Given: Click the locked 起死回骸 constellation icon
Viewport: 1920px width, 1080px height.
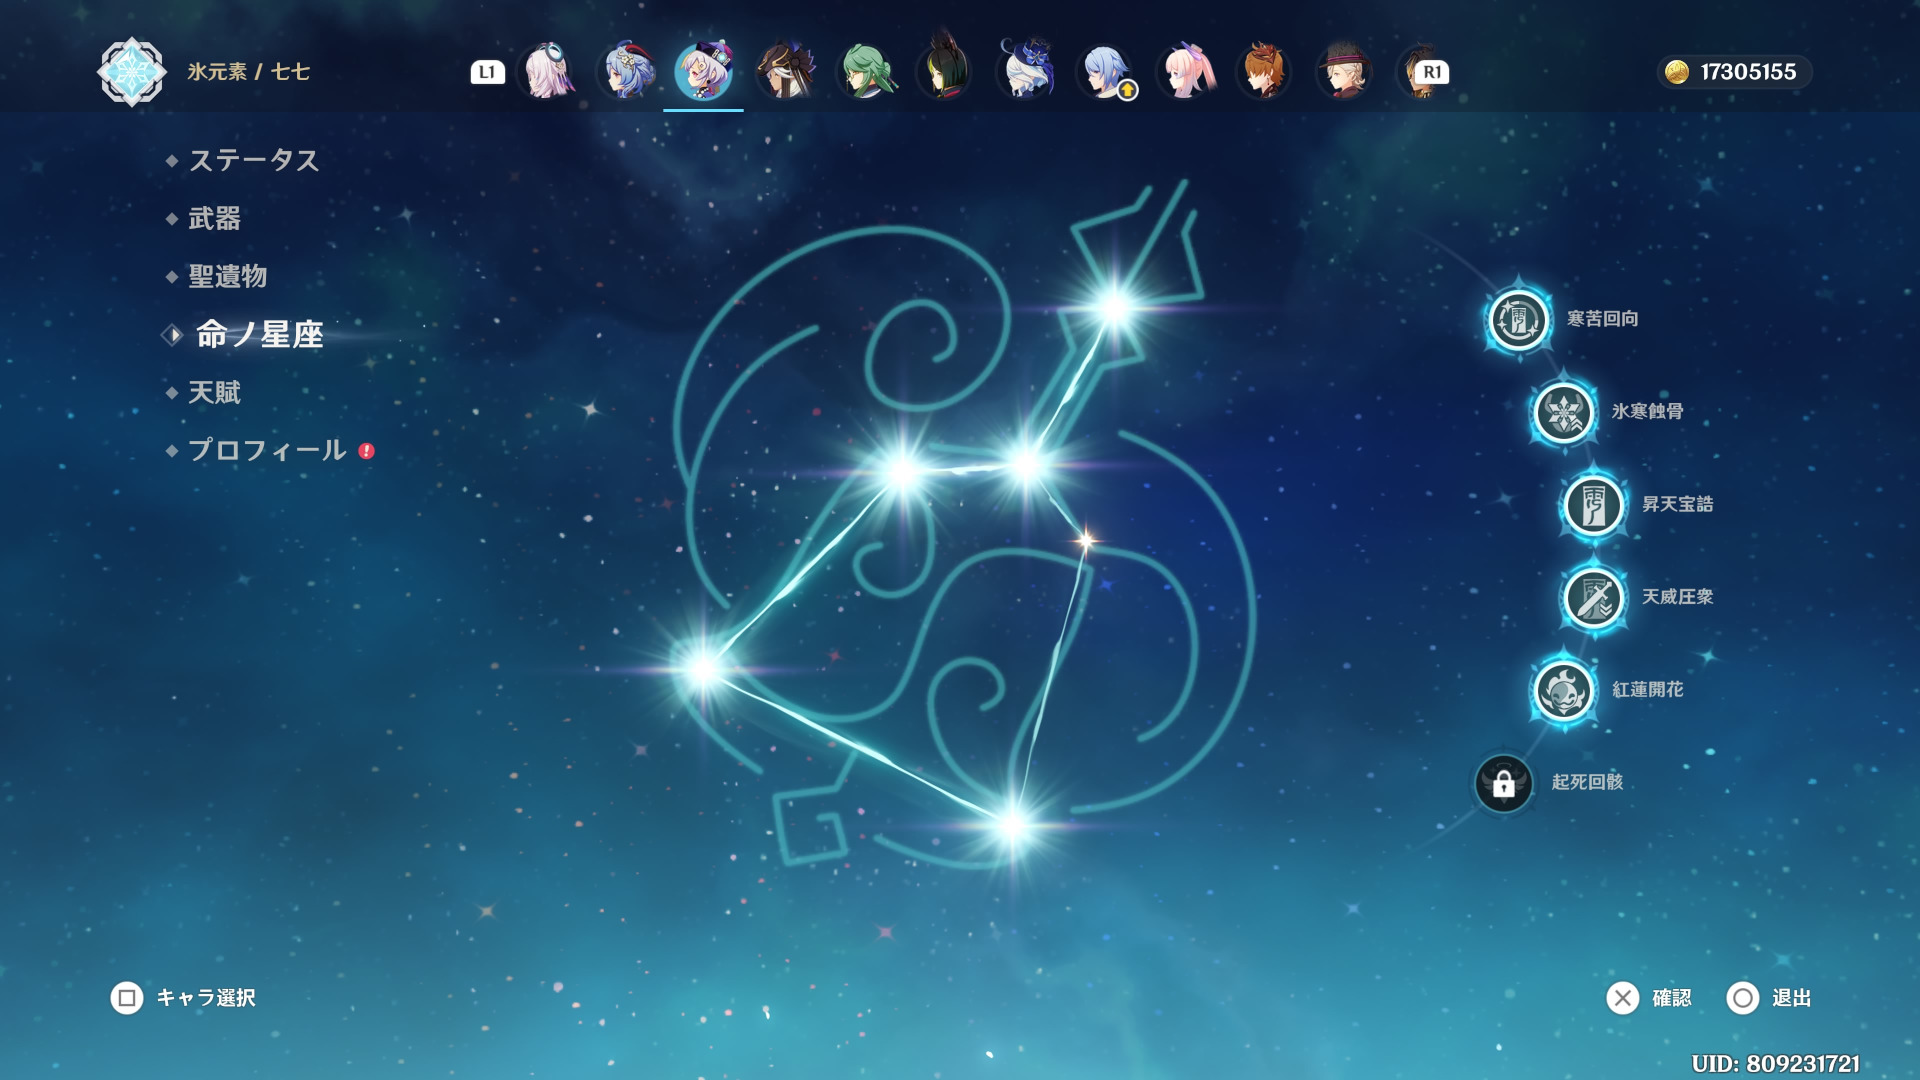Looking at the screenshot, I should [x=1503, y=783].
